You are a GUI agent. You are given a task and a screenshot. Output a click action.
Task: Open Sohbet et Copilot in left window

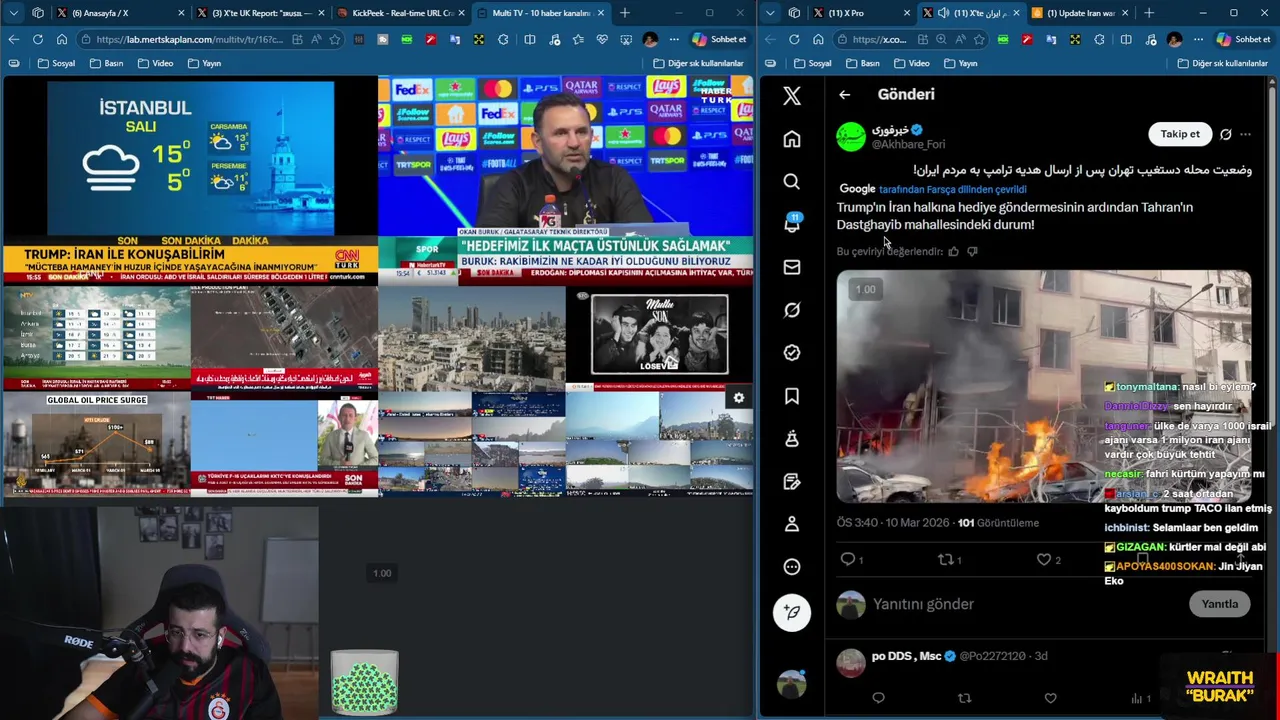pyautogui.click(x=718, y=39)
